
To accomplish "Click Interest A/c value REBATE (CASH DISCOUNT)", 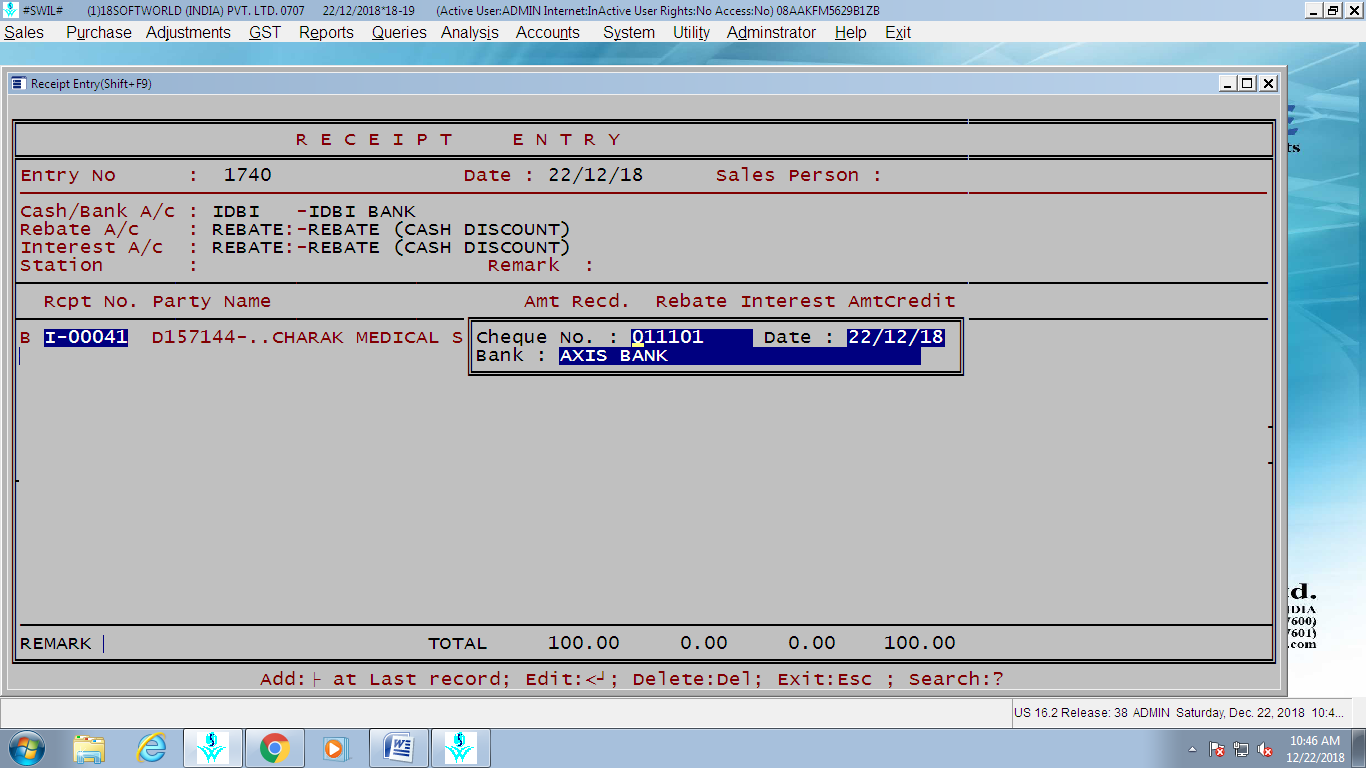I will [391, 248].
